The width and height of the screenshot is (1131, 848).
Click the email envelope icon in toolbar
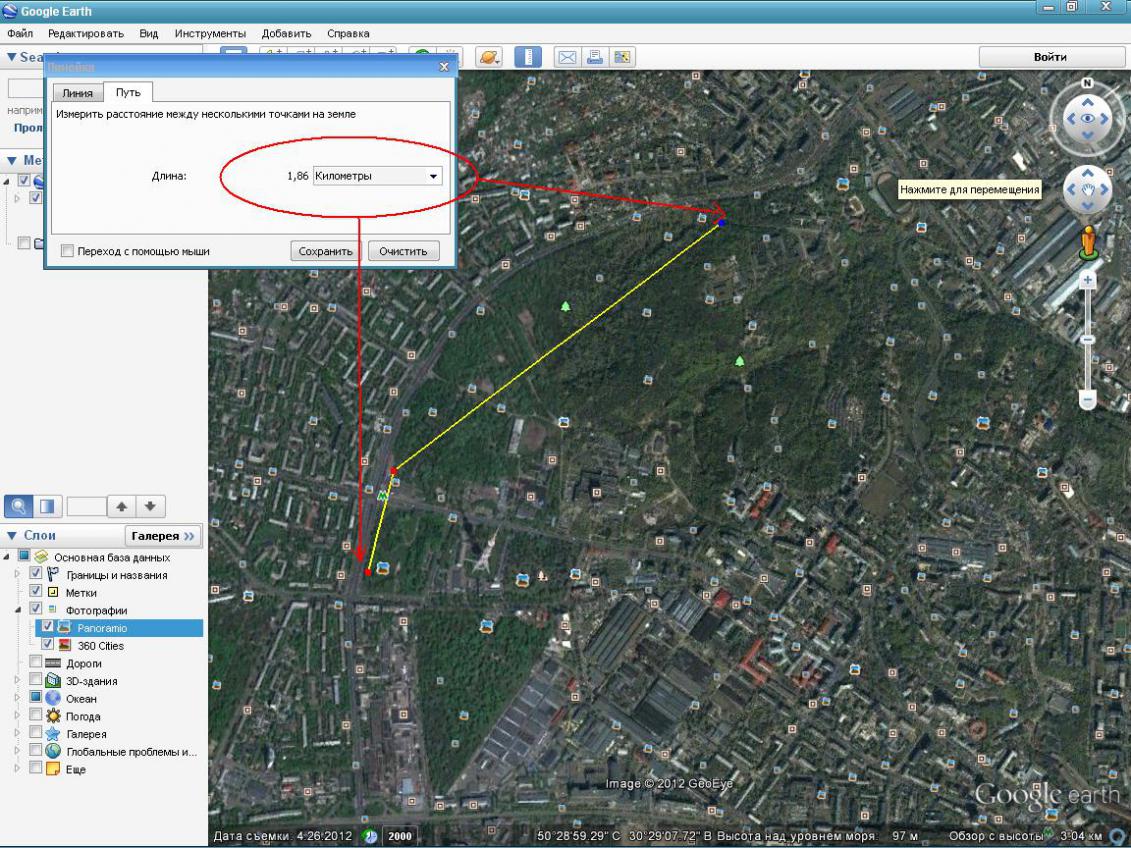(x=567, y=57)
